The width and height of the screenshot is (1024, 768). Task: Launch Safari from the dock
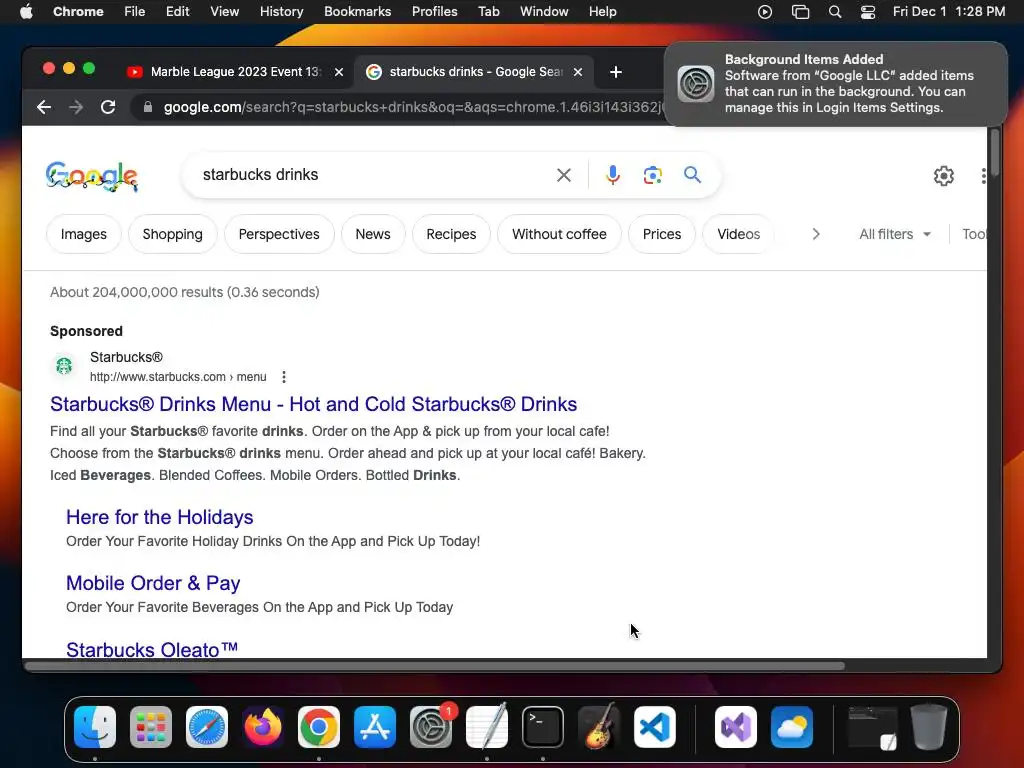(207, 727)
